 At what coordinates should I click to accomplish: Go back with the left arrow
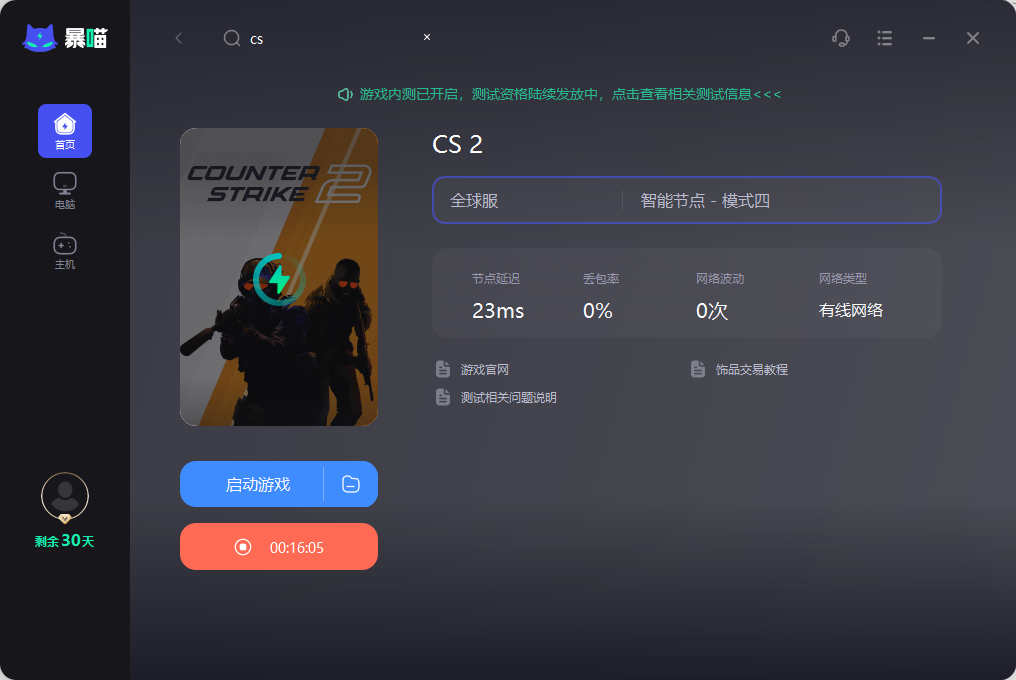pyautogui.click(x=179, y=38)
